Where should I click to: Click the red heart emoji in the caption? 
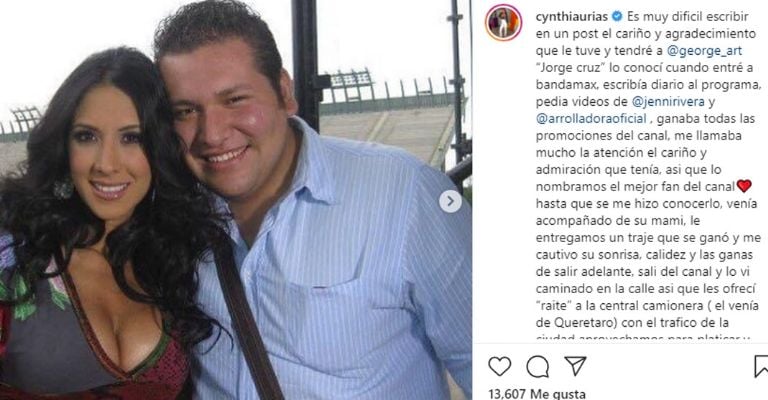(x=744, y=186)
